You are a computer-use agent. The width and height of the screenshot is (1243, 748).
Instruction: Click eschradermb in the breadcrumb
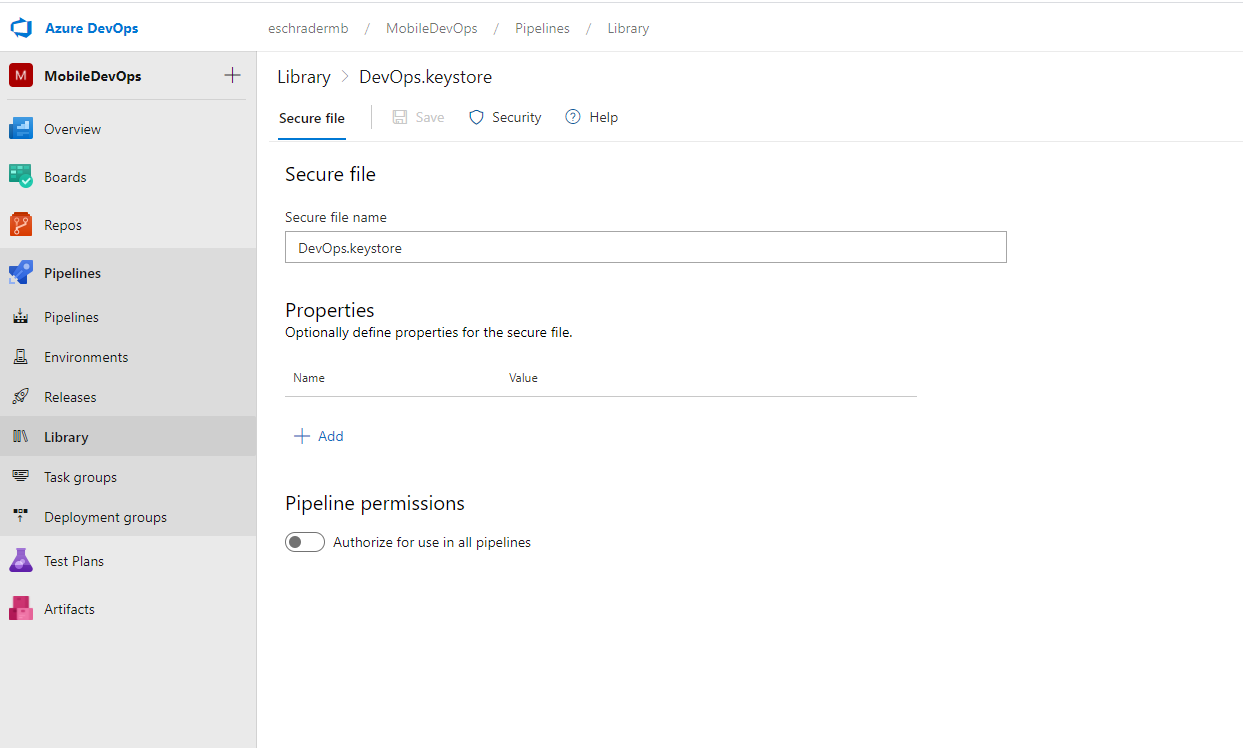(x=308, y=28)
